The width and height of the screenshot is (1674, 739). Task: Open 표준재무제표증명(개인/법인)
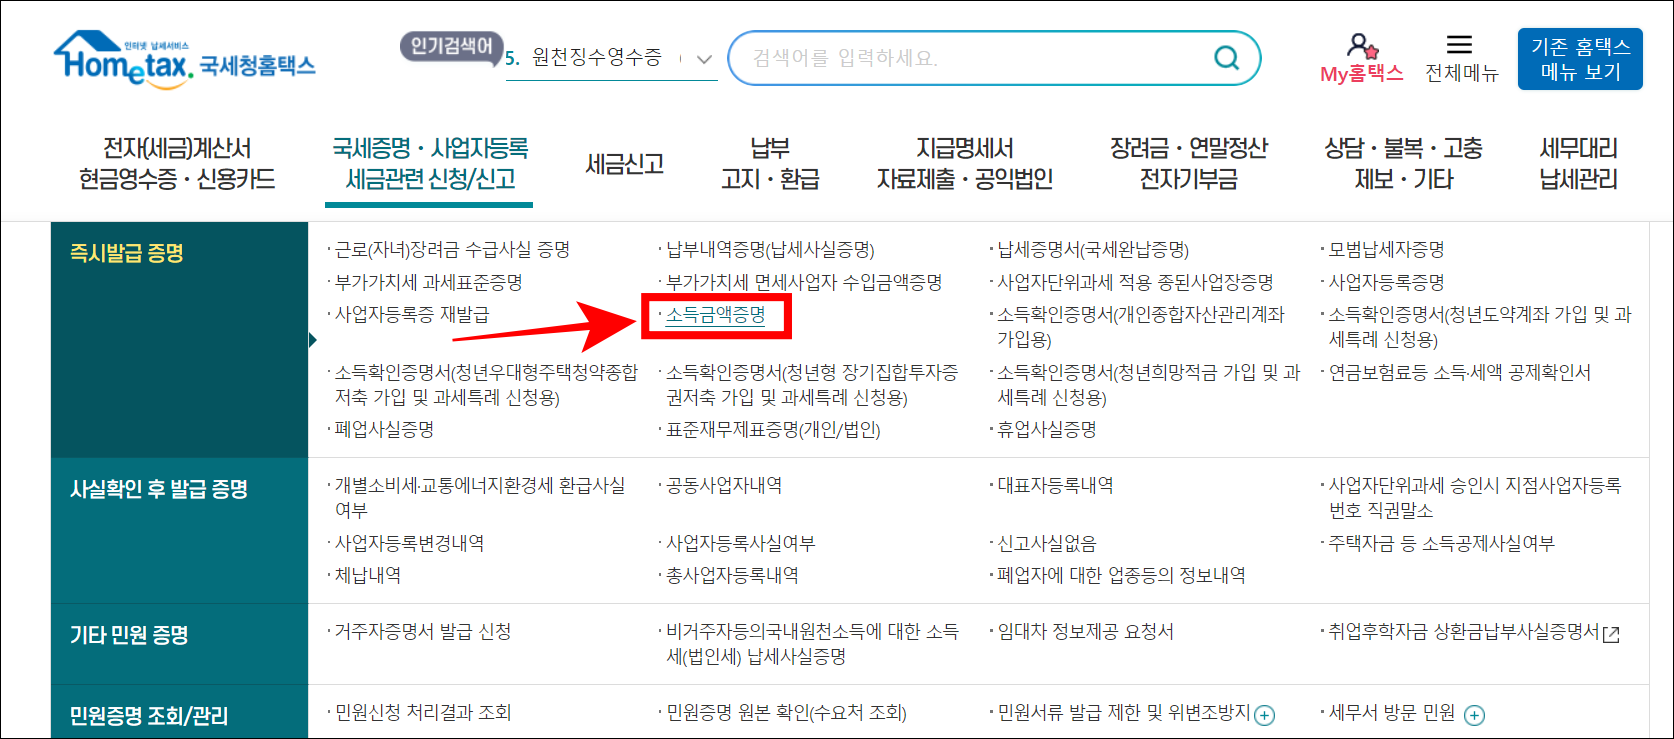773,430
